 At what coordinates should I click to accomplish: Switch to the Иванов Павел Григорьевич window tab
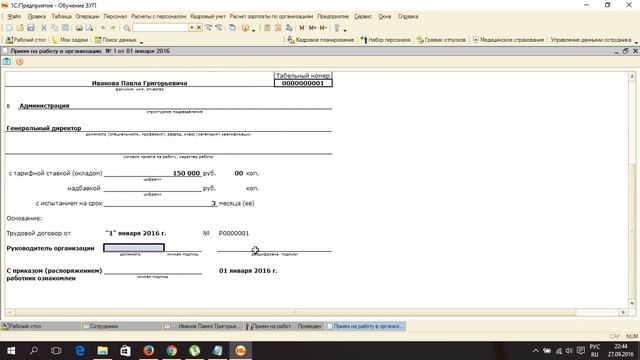[x=203, y=326]
